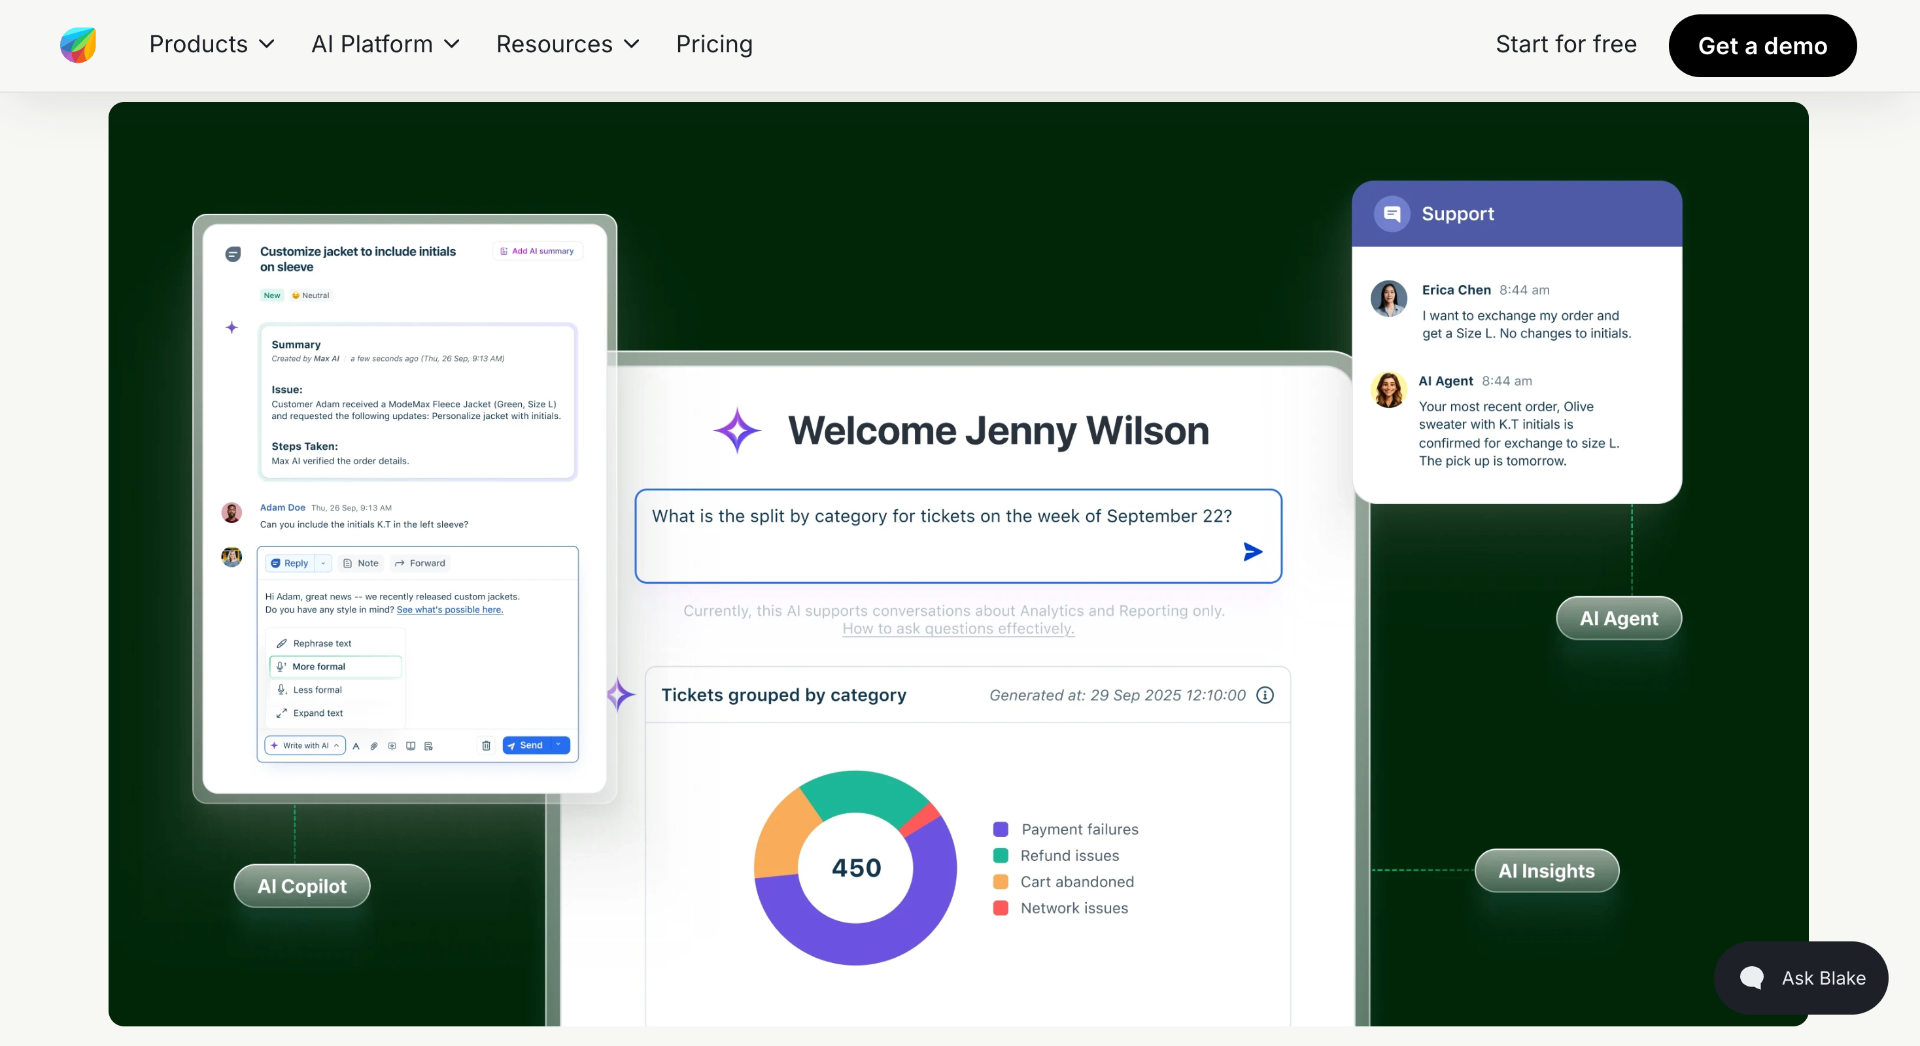Select the AI Copilot label pill
Viewport: 1920px width, 1046px height.
(302, 886)
